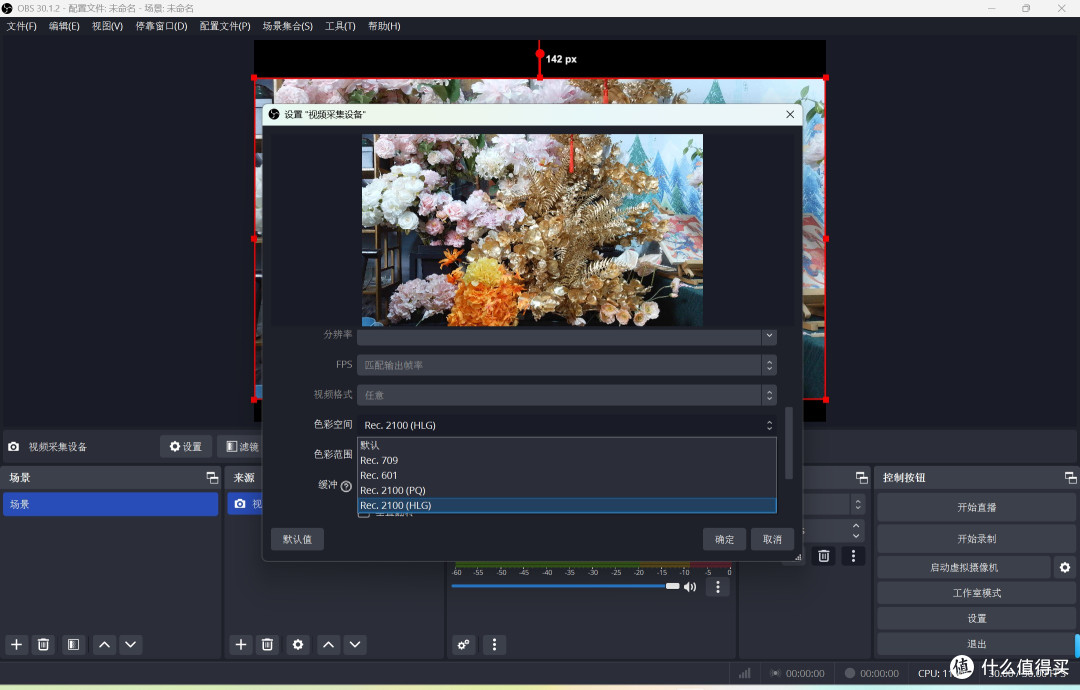Viewport: 1080px width, 690px height.
Task: Open the buffering 缓冲 help icon
Action: 346,486
